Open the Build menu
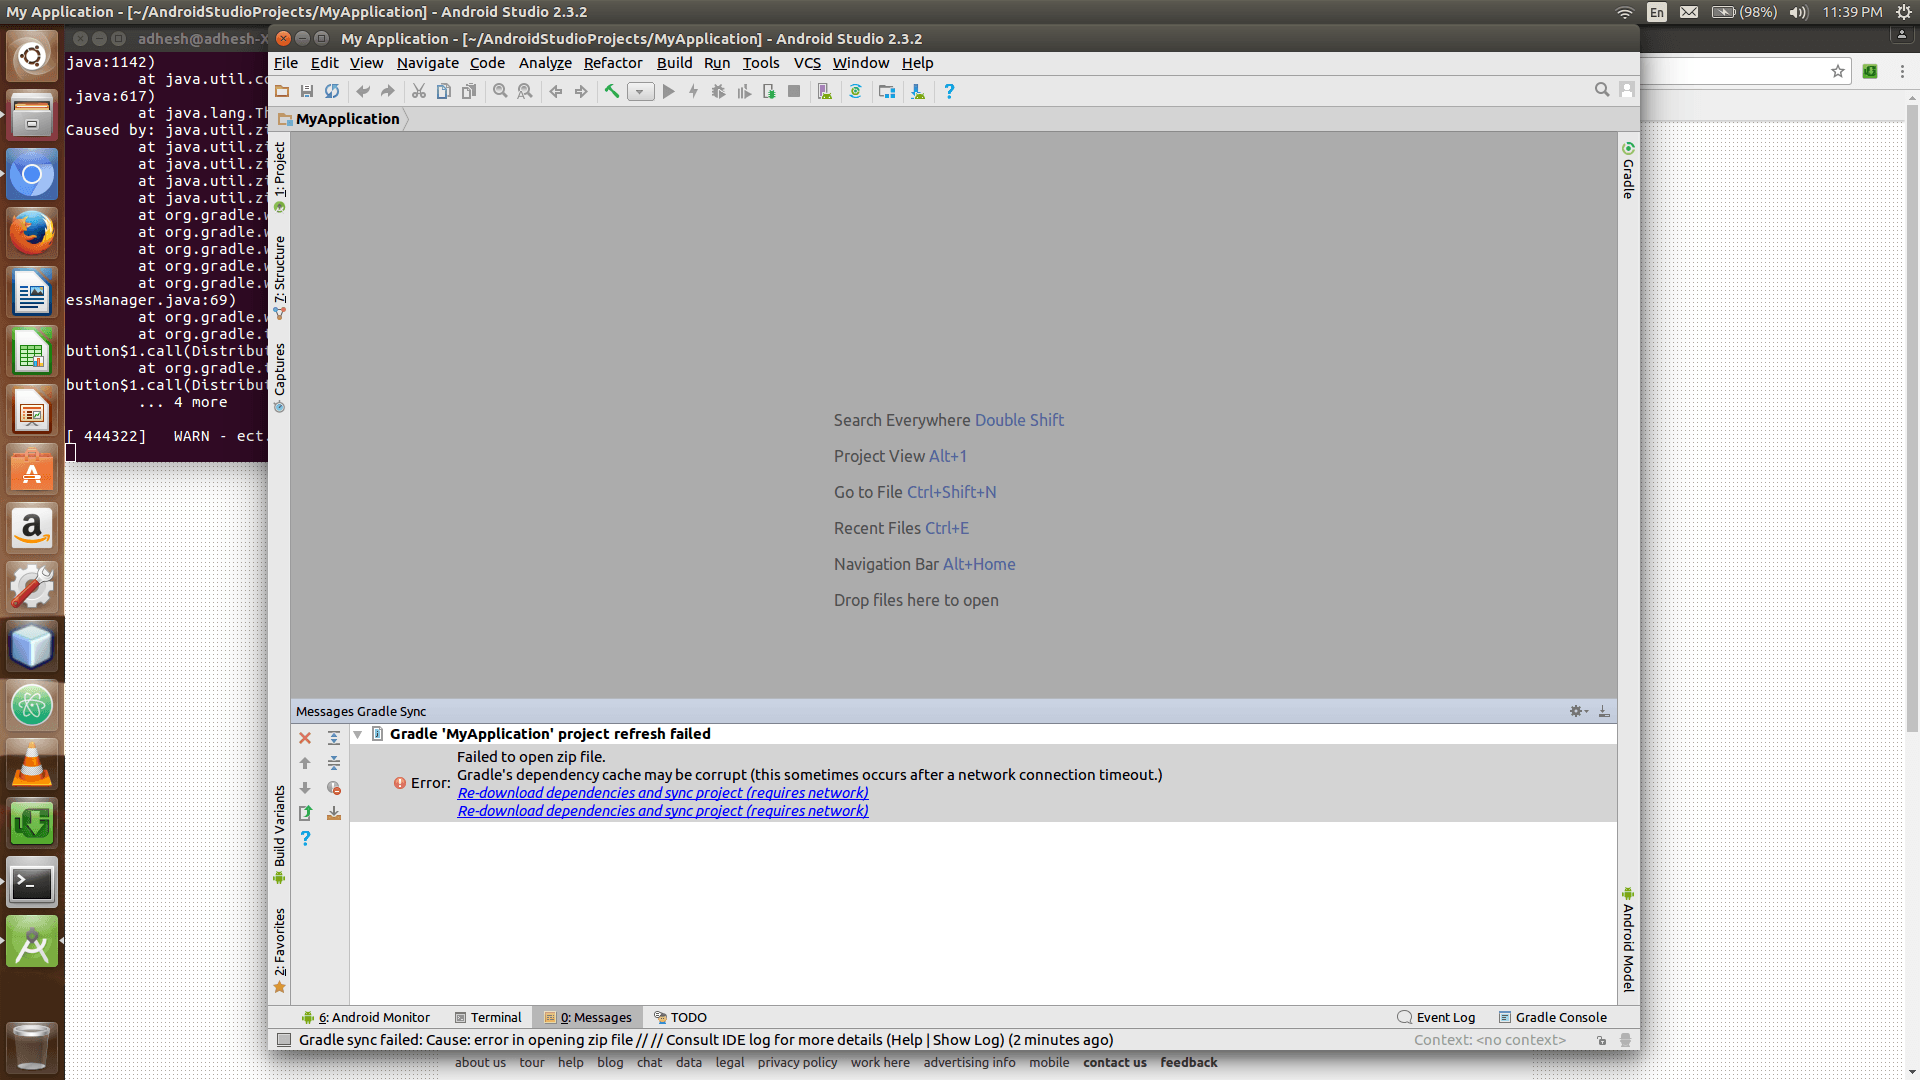1920x1080 pixels. click(673, 62)
